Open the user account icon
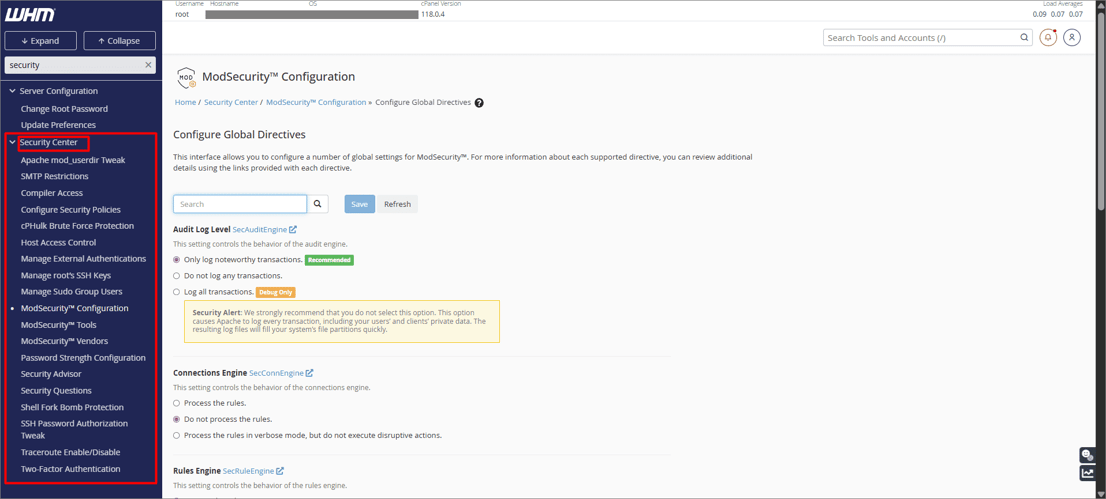 point(1072,38)
